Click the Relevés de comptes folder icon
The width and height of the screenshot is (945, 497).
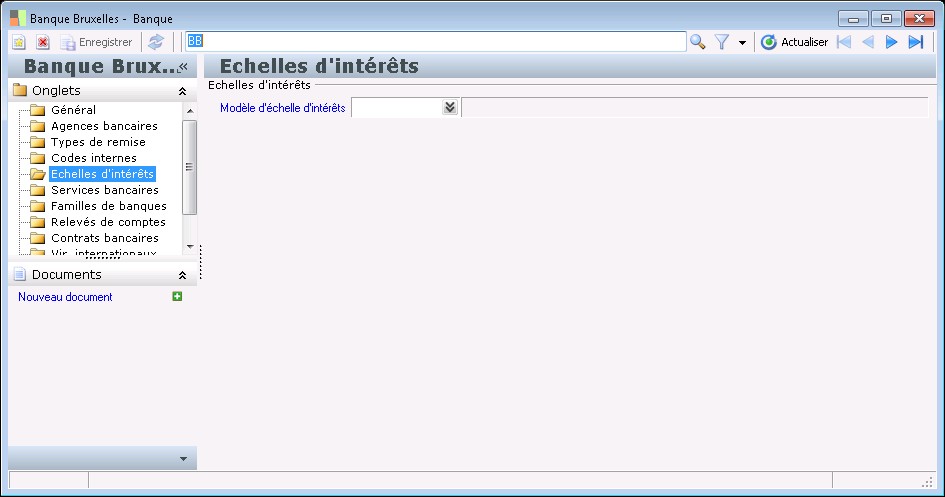click(x=38, y=222)
